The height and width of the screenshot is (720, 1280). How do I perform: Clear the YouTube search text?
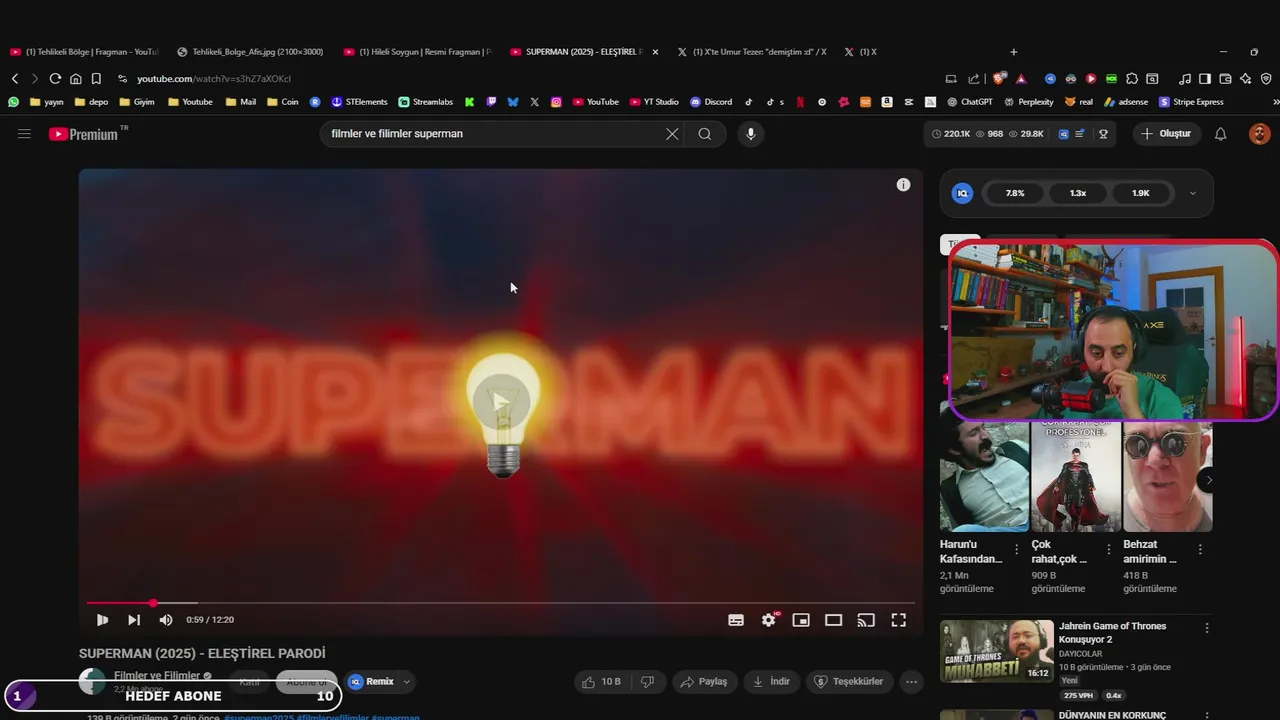(x=672, y=133)
